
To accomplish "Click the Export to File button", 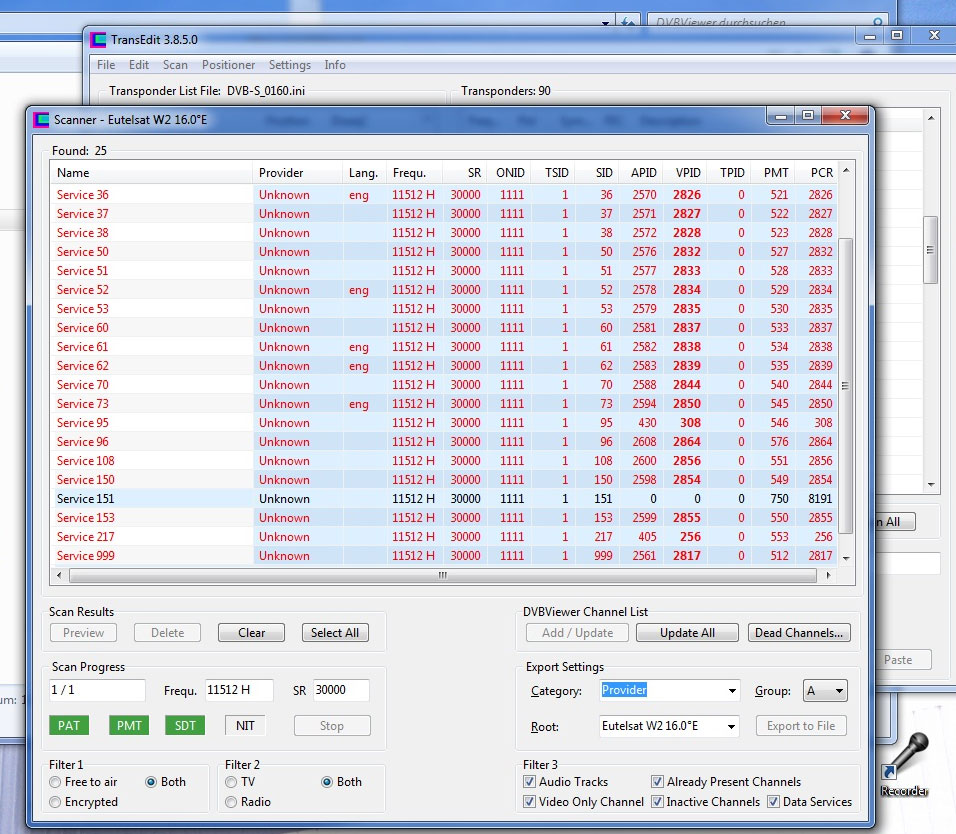I will tap(801, 726).
